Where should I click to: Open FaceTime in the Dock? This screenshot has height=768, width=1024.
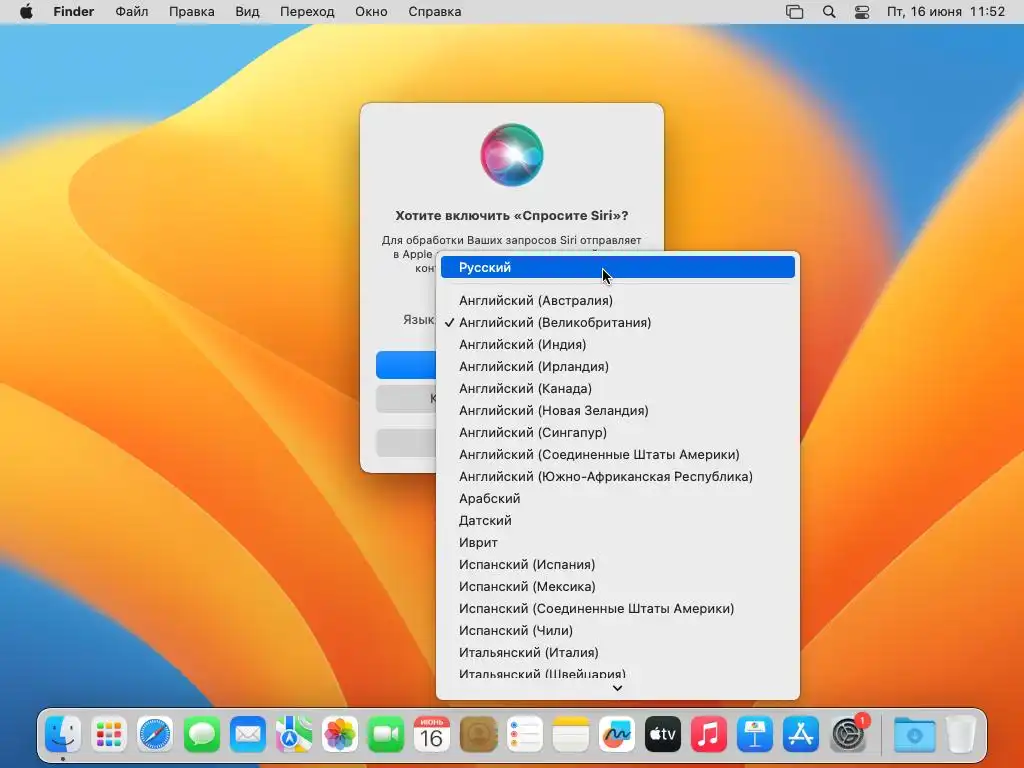386,735
